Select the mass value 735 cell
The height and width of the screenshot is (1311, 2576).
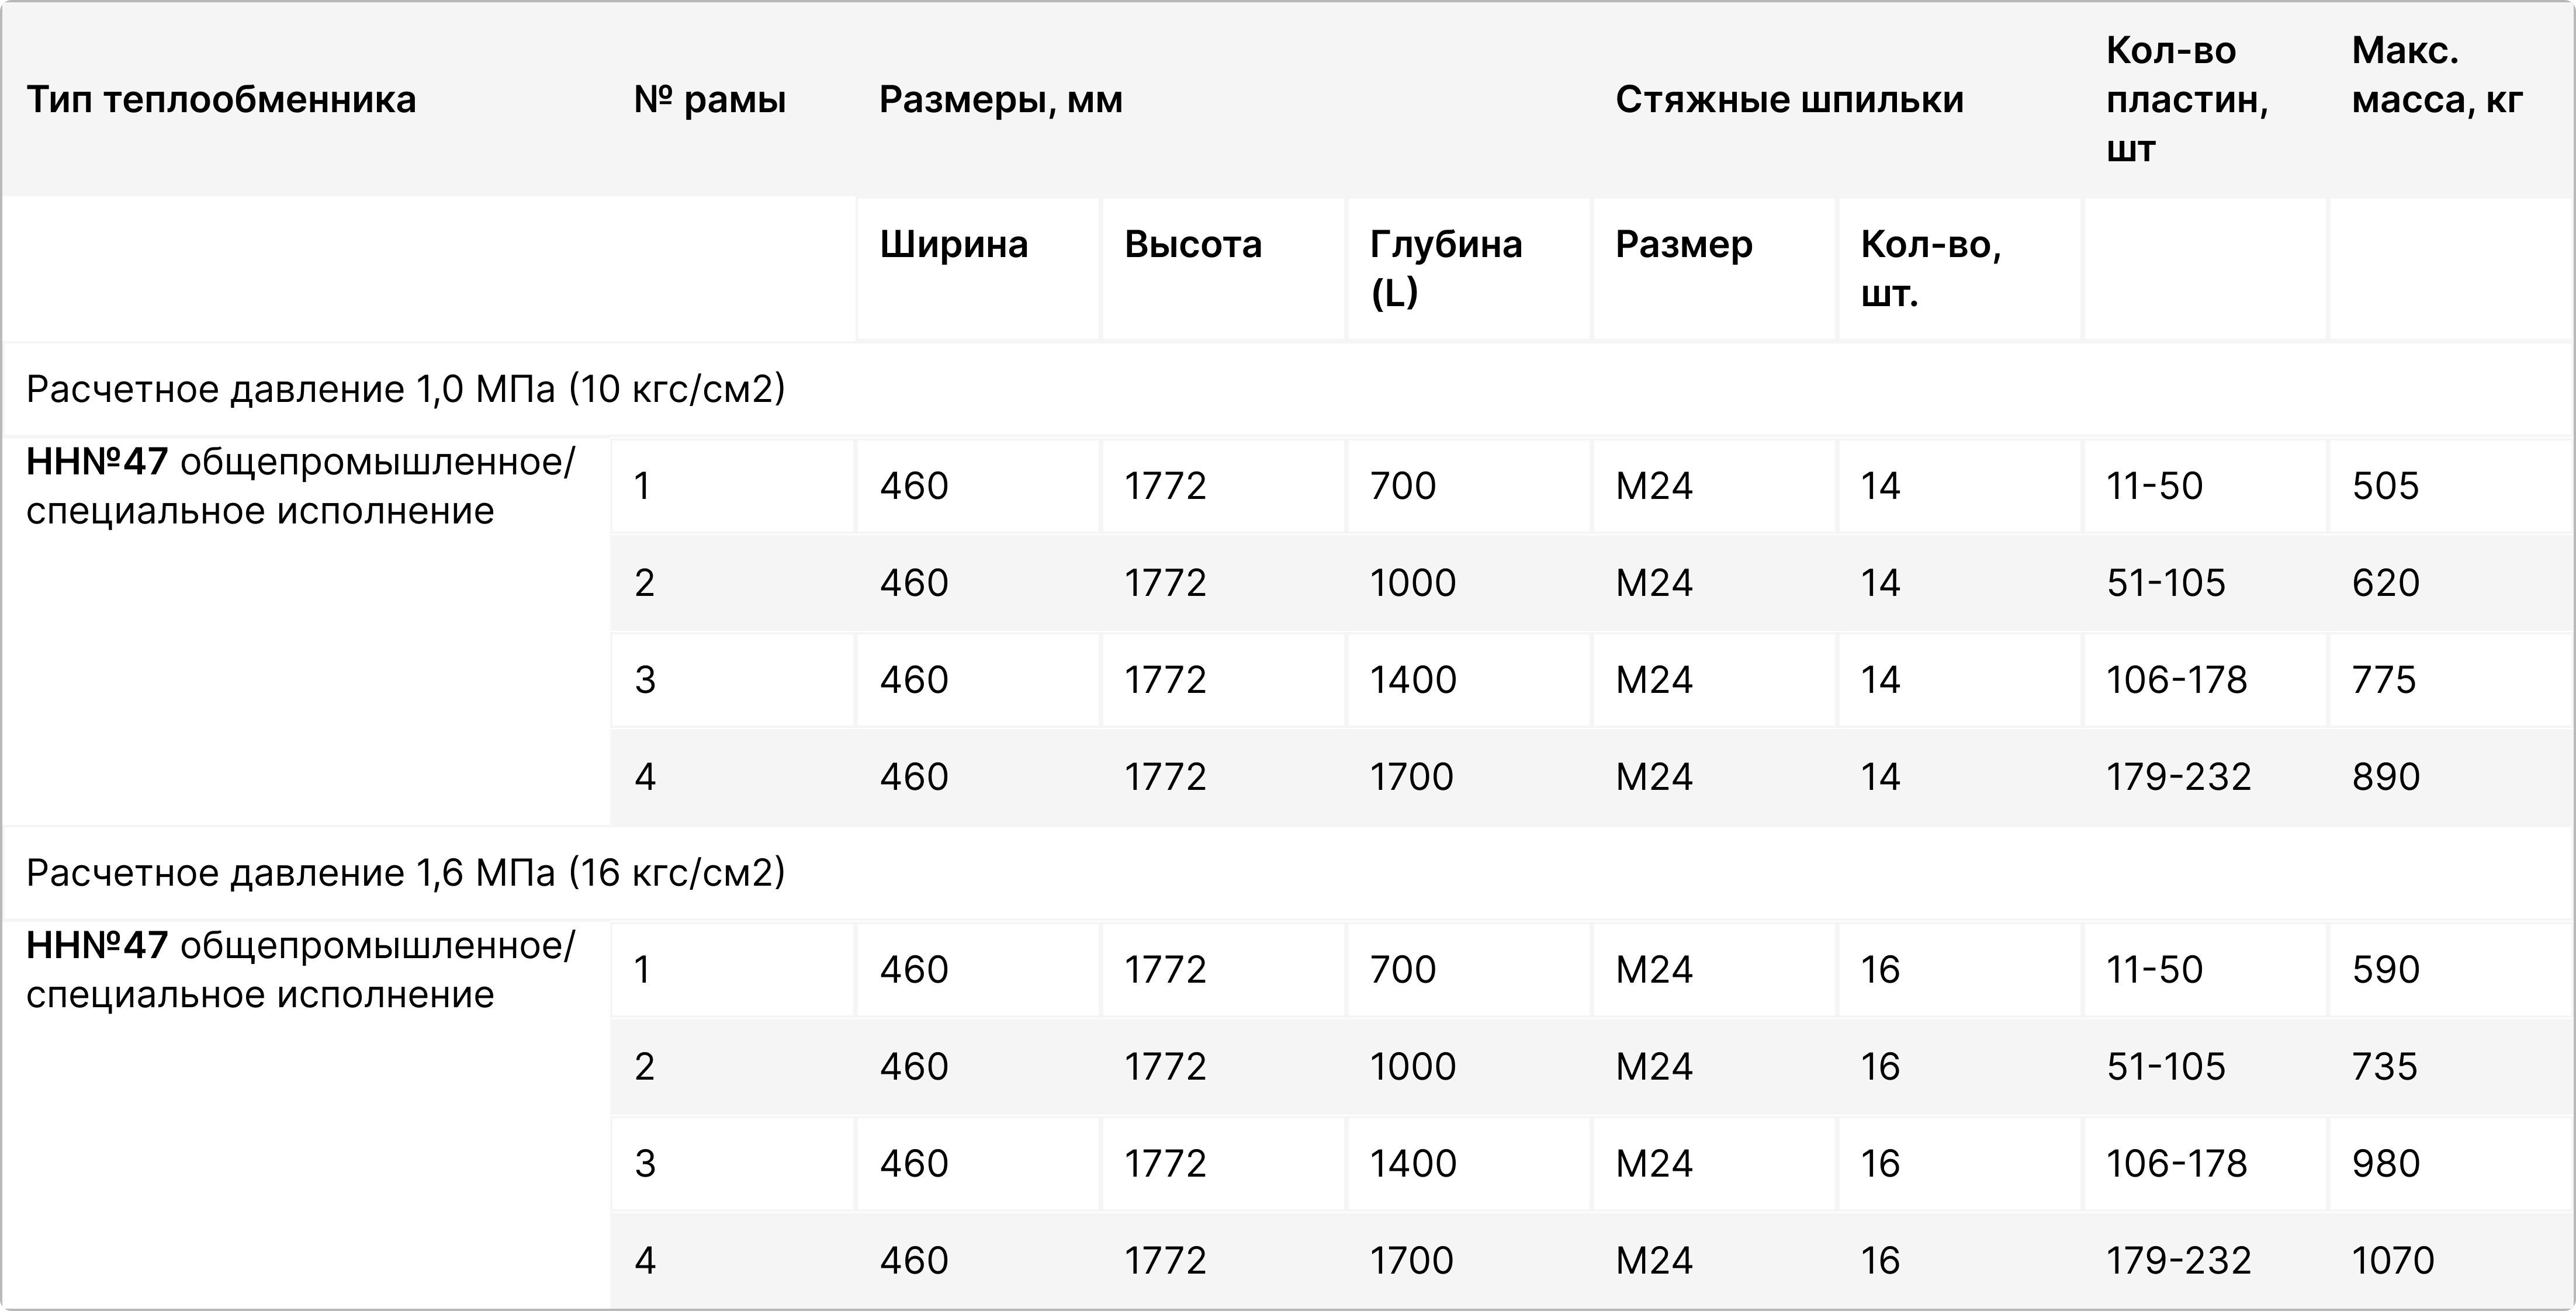pyautogui.click(x=2384, y=1067)
